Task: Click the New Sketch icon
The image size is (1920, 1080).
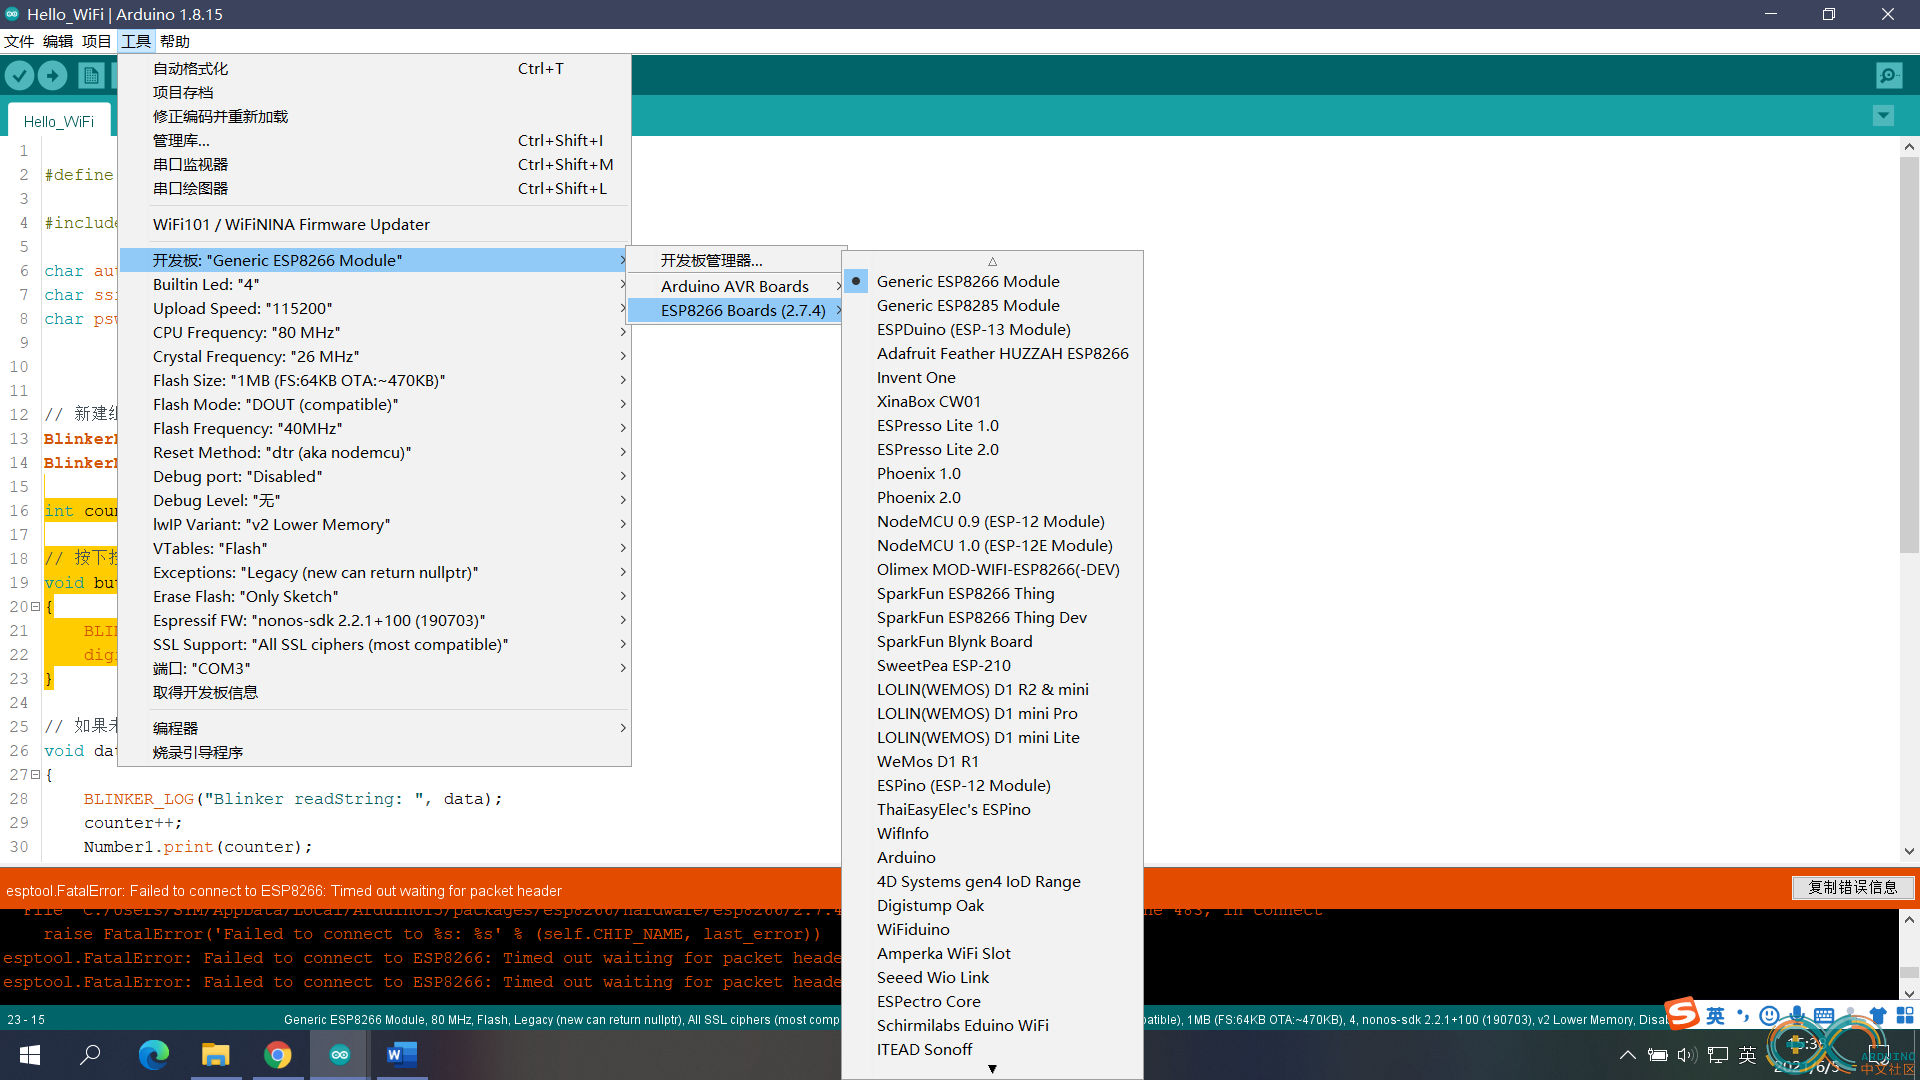Action: (91, 75)
